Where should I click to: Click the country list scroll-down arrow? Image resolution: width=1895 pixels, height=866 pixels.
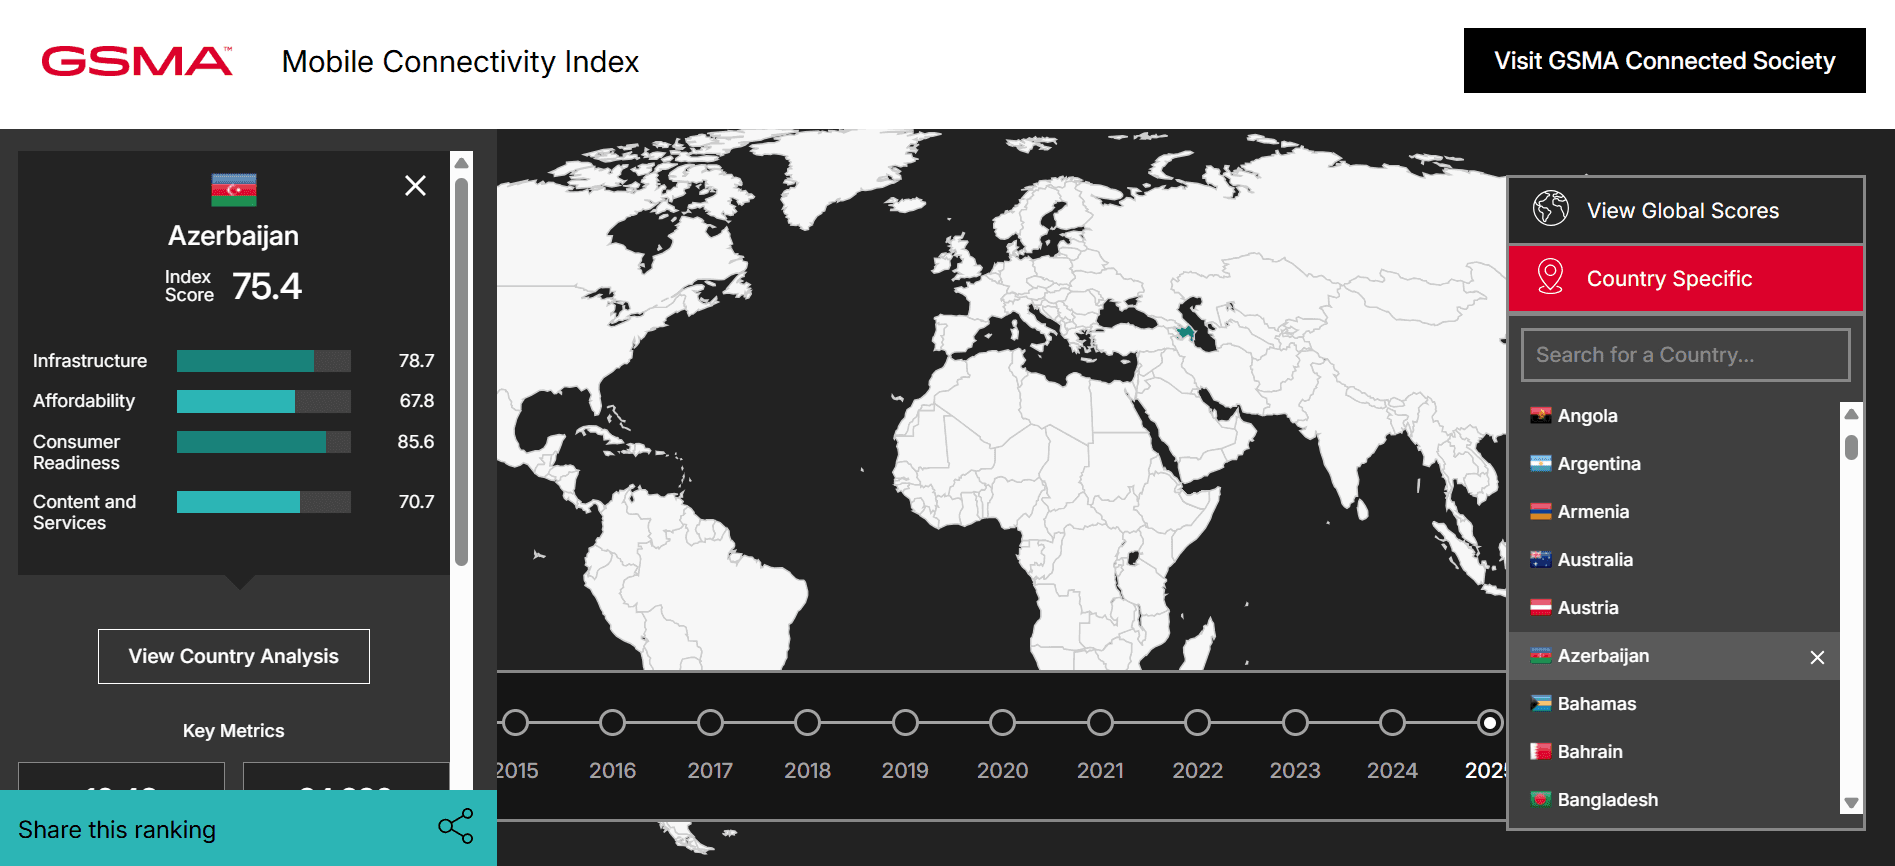[1851, 803]
